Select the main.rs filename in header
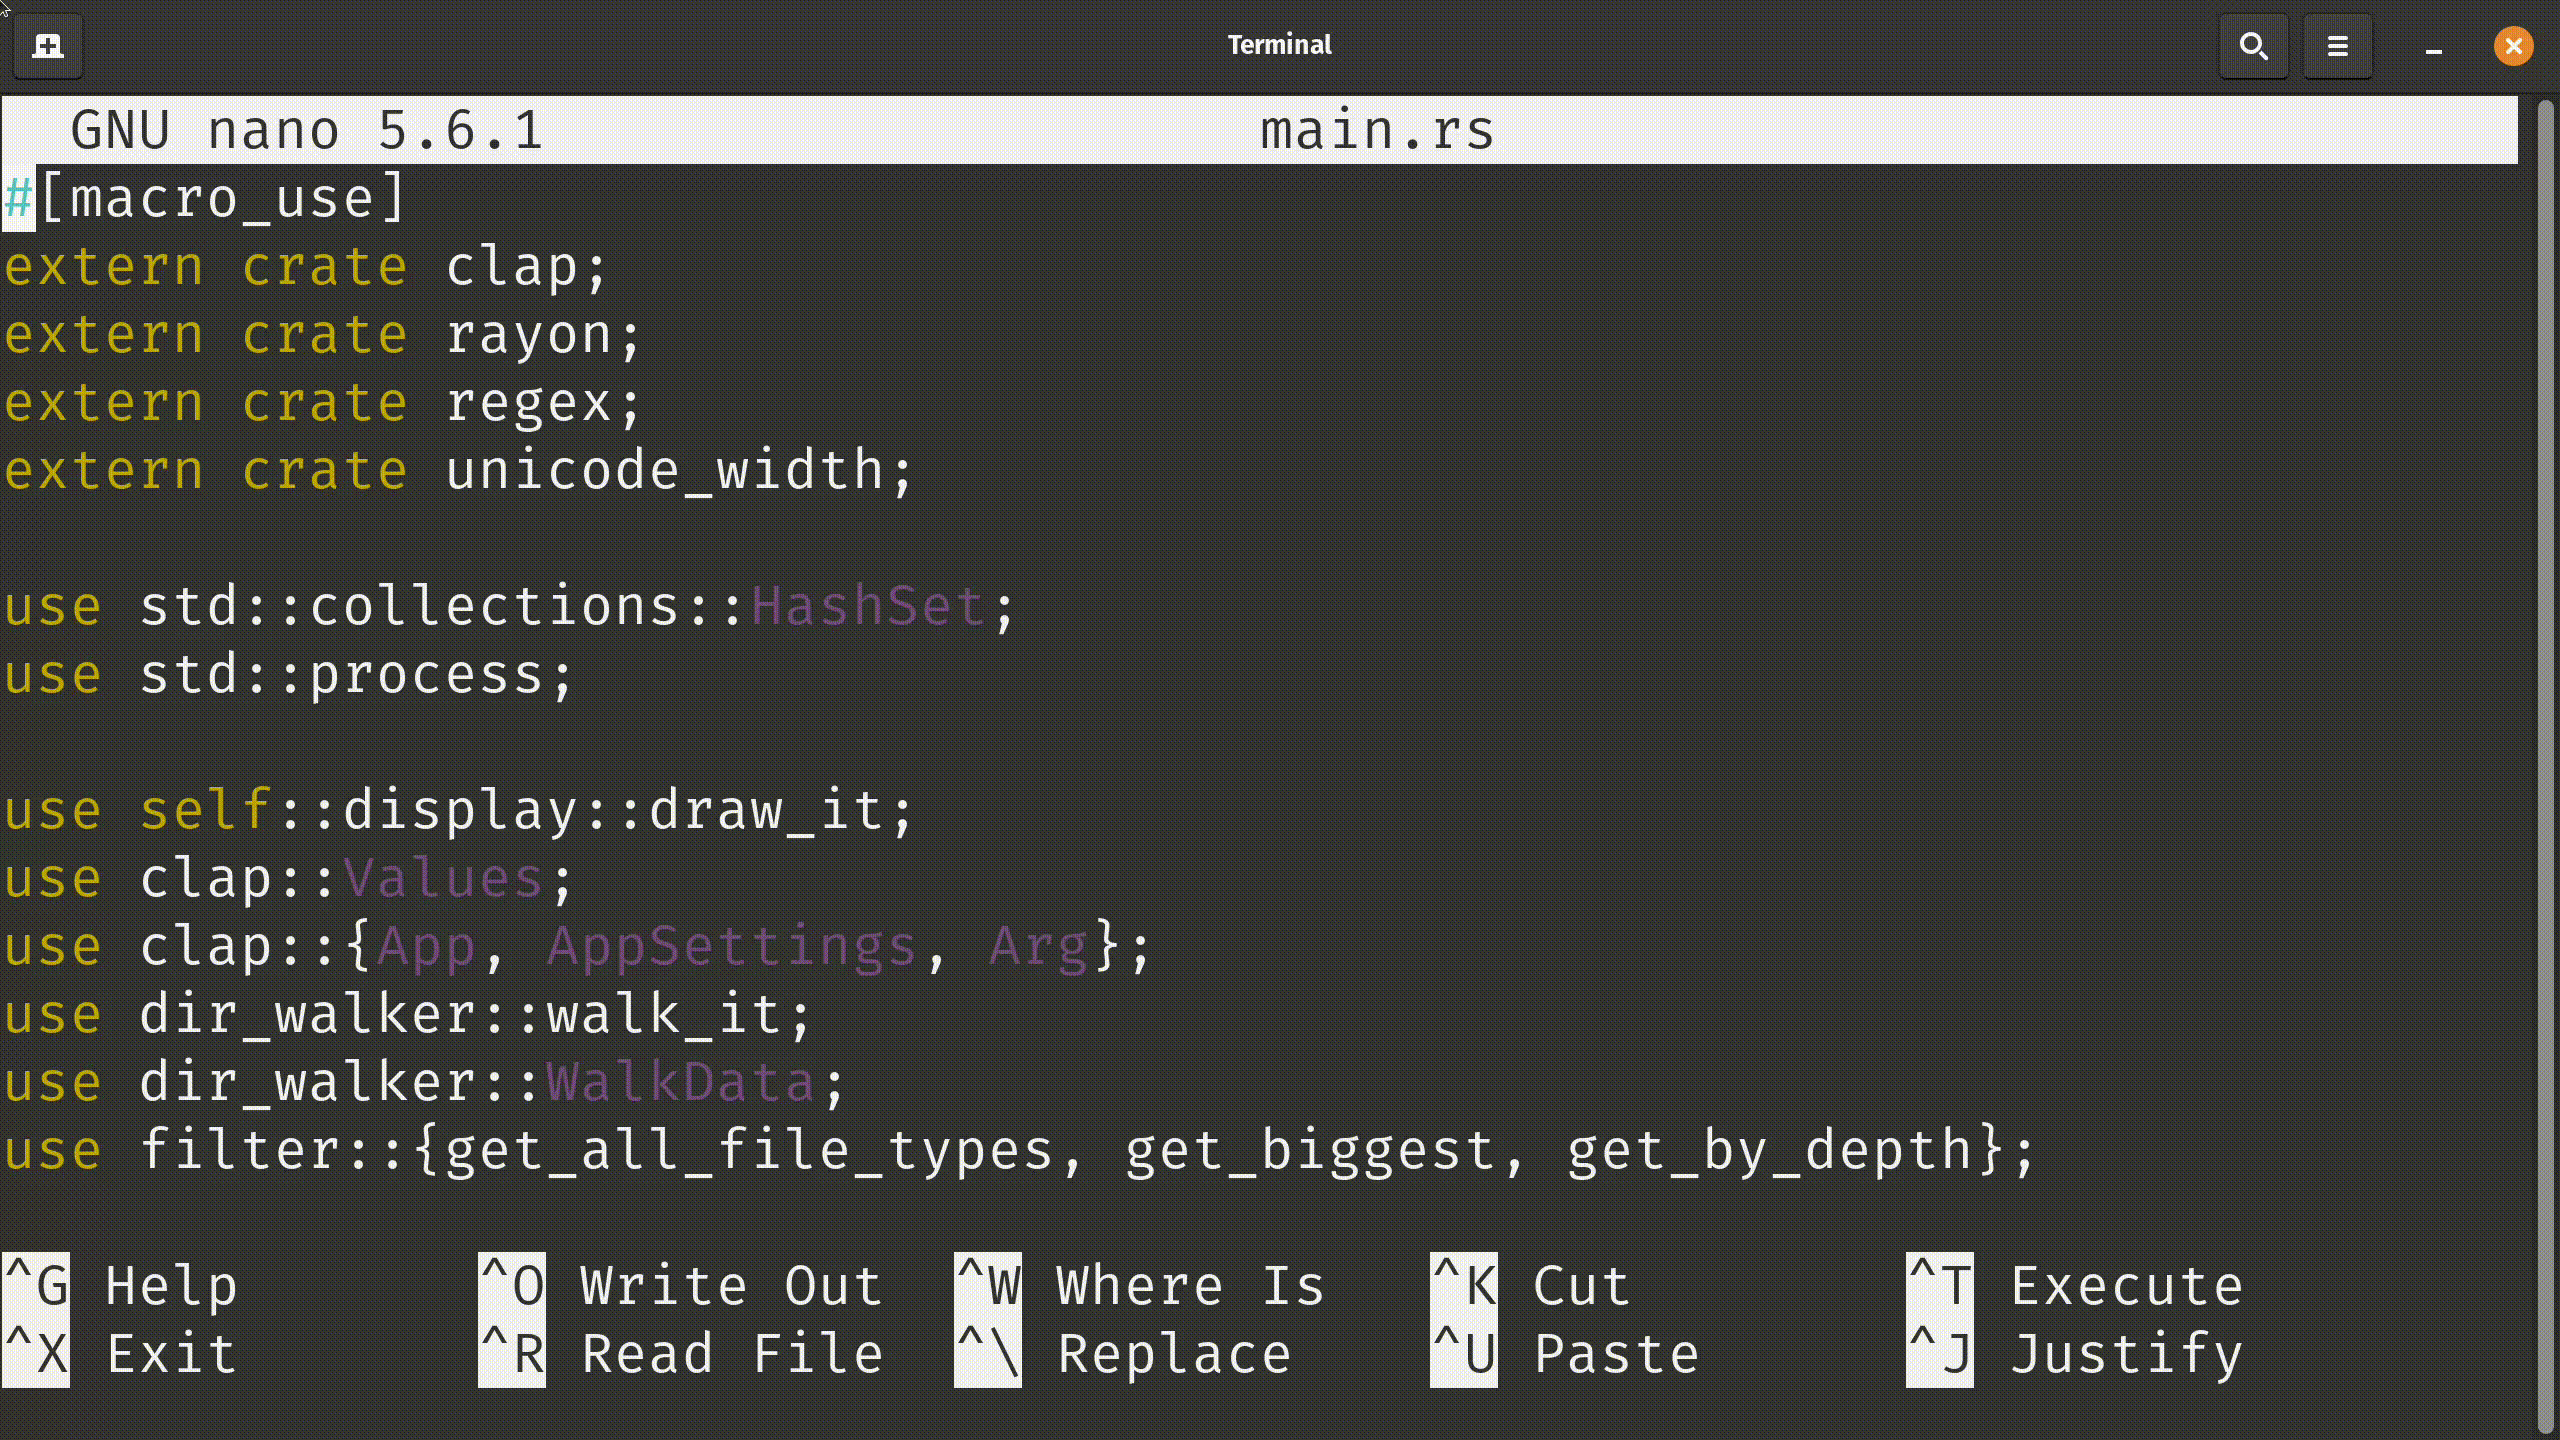The height and width of the screenshot is (1440, 2560). point(1375,130)
